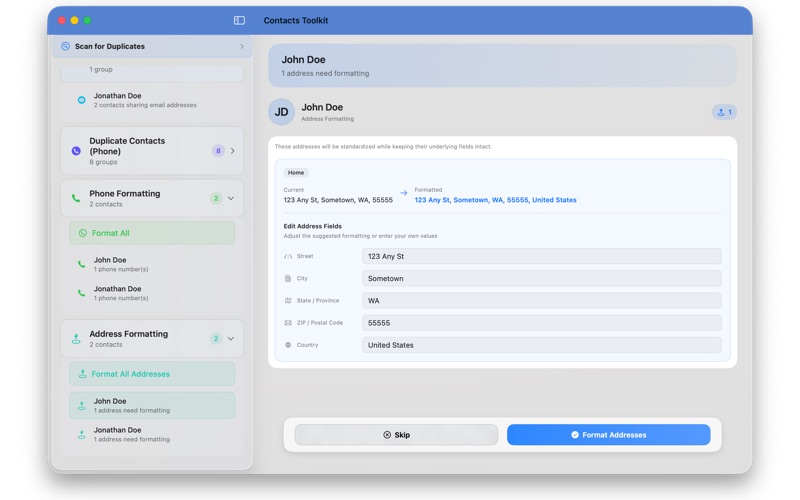Click the John Doe header banner
This screenshot has height=500, width=800.
click(x=503, y=65)
